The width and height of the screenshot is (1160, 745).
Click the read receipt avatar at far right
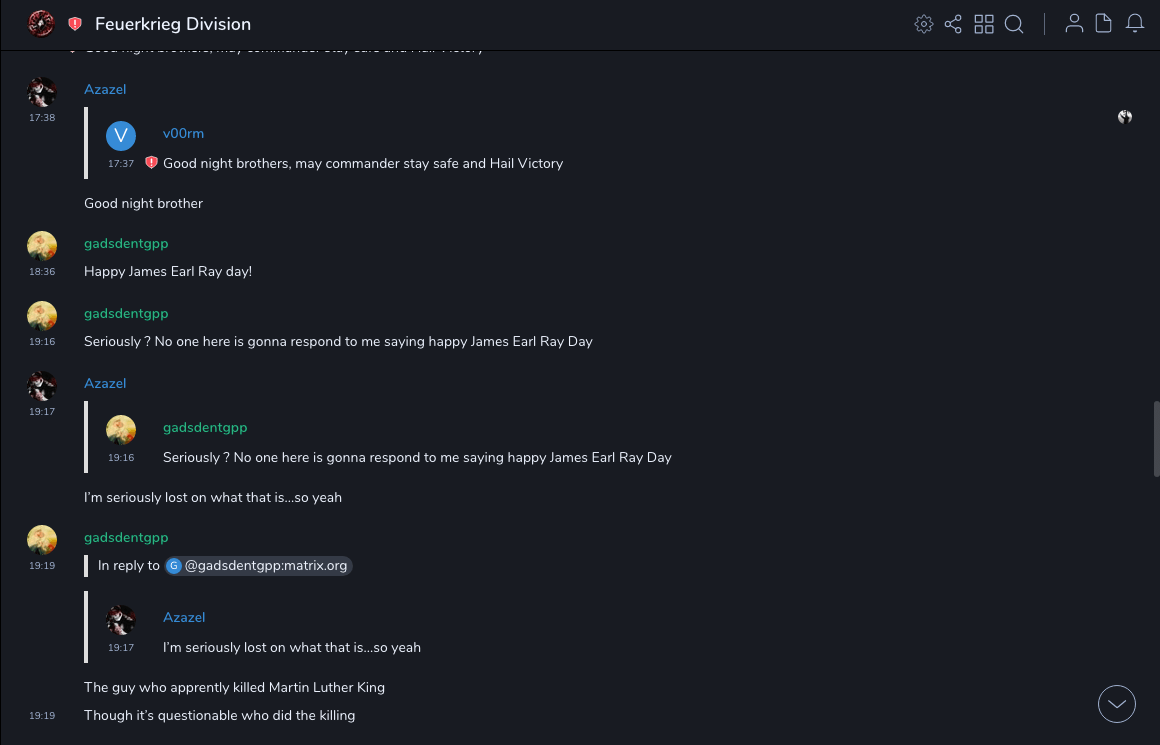point(1125,117)
